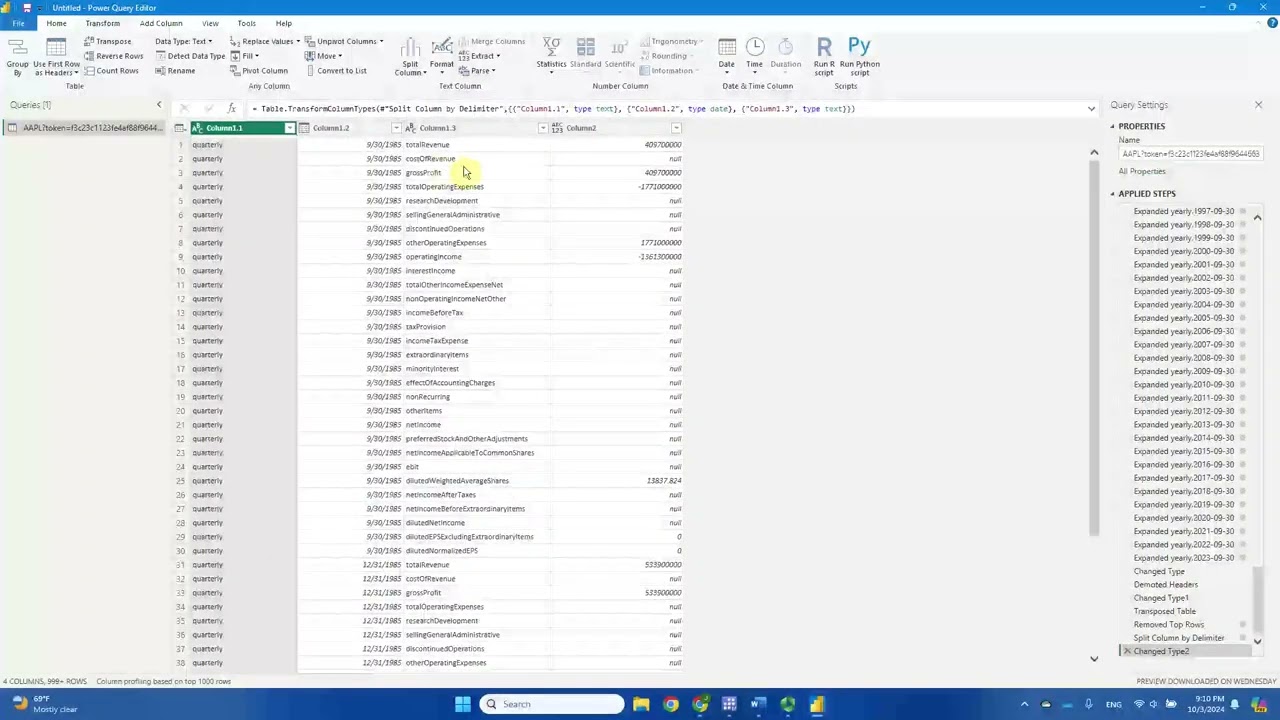Open Use First Row as Headers dropdown
This screenshot has width=1280, height=720.
point(56,58)
